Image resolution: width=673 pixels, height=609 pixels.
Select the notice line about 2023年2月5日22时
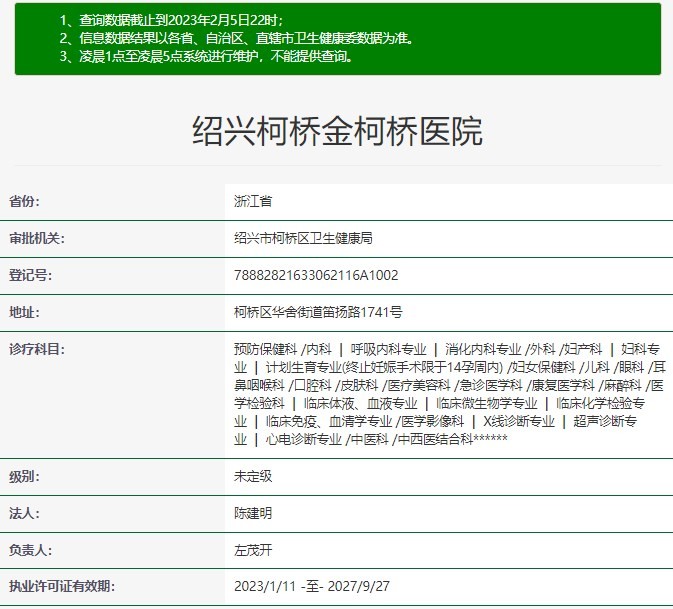[171, 20]
